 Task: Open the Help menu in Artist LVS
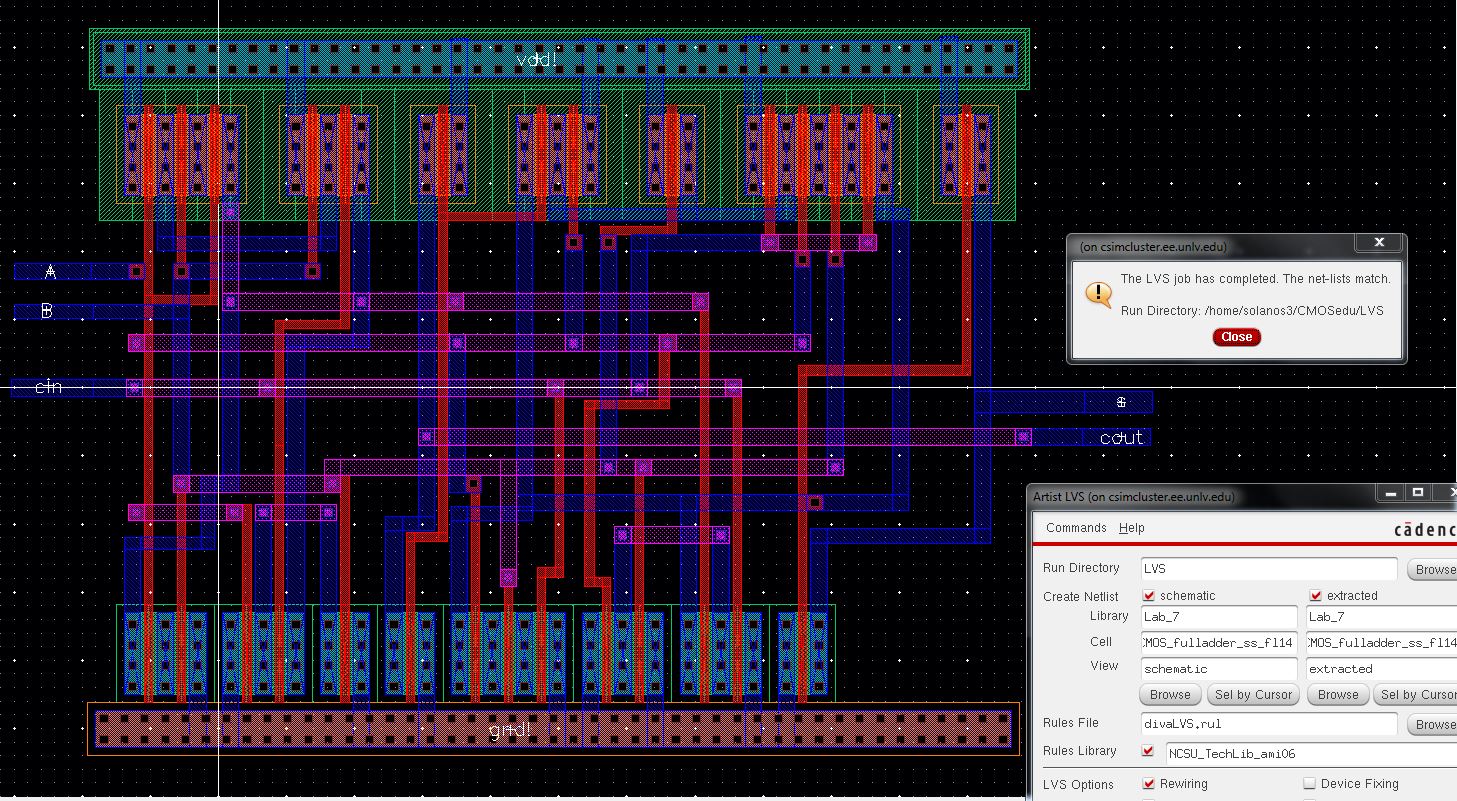click(1132, 528)
